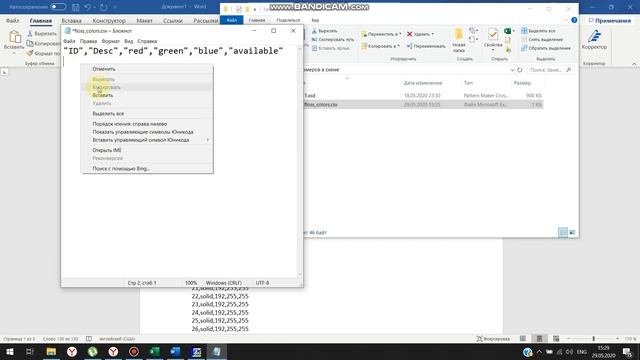Sort by the Размер column header
The image size is (640, 360).
(522, 83)
